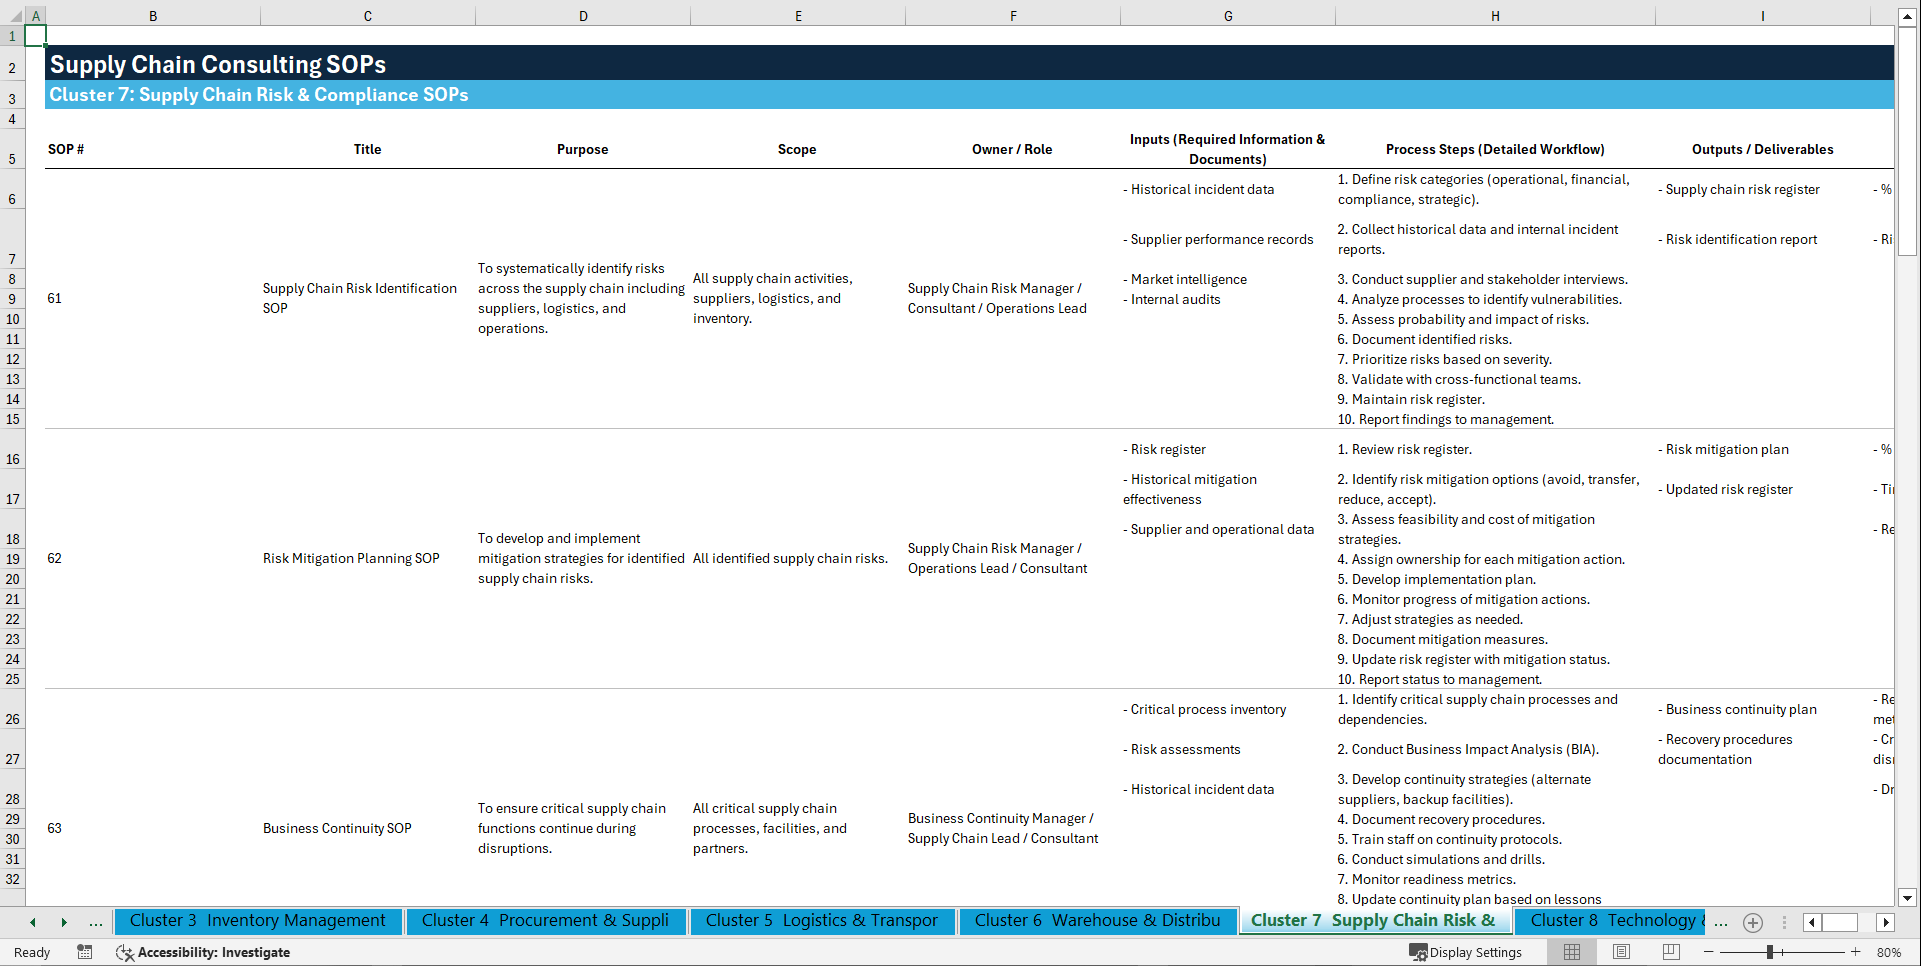
Task: Switch to Page Layout view
Action: point(1621,952)
